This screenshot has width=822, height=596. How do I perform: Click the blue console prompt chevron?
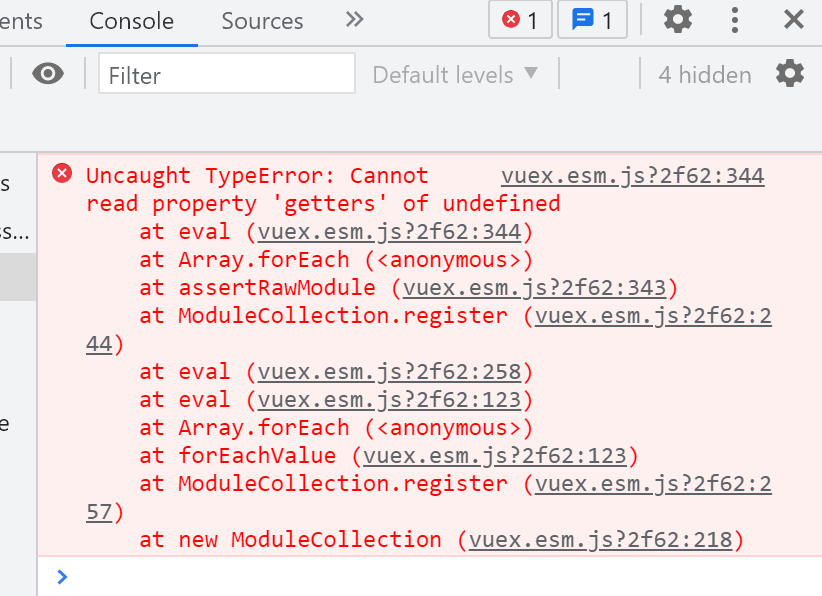coord(62,577)
